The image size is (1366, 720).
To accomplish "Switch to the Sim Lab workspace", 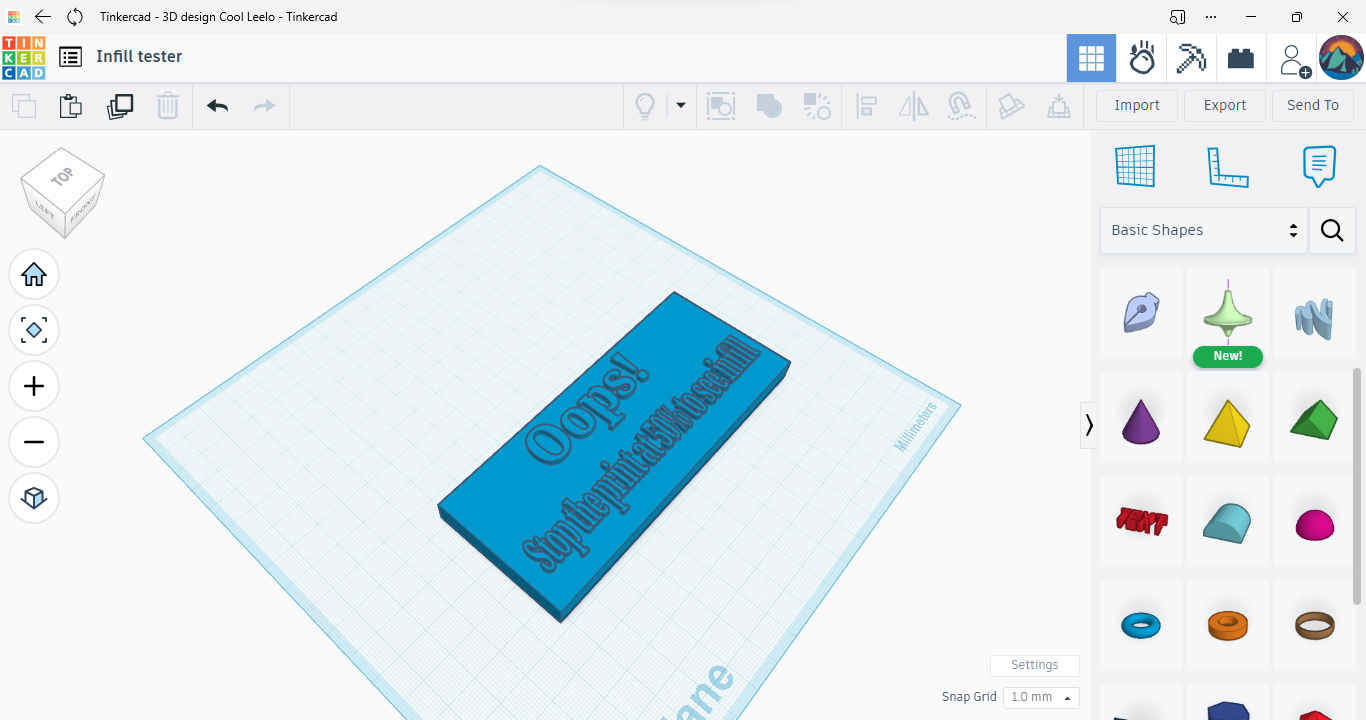I will coord(1141,59).
